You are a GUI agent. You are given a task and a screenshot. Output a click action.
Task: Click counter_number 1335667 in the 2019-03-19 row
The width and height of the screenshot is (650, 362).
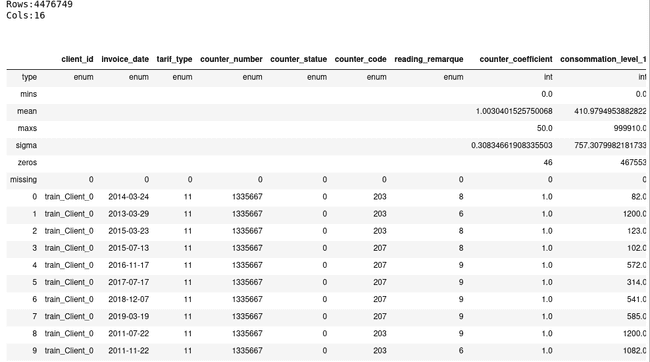point(247,316)
